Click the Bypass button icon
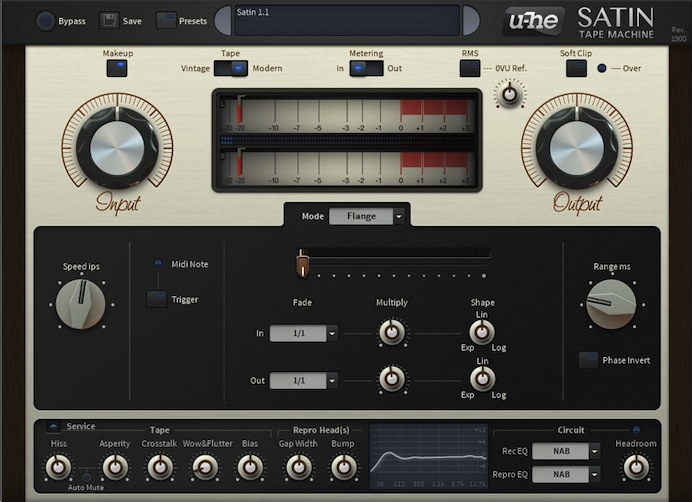Image resolution: width=692 pixels, height=502 pixels. [x=45, y=21]
